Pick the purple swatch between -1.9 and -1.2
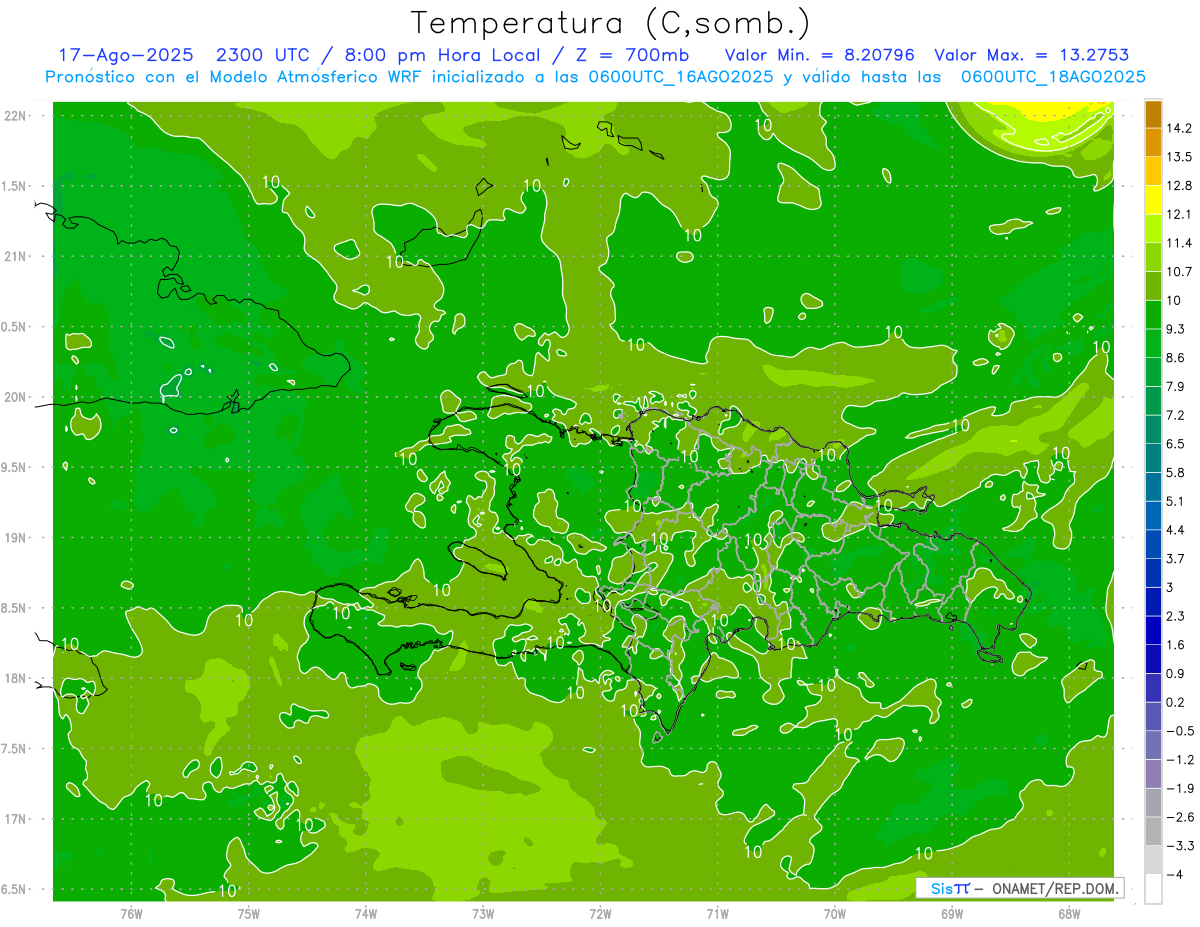 [1153, 774]
